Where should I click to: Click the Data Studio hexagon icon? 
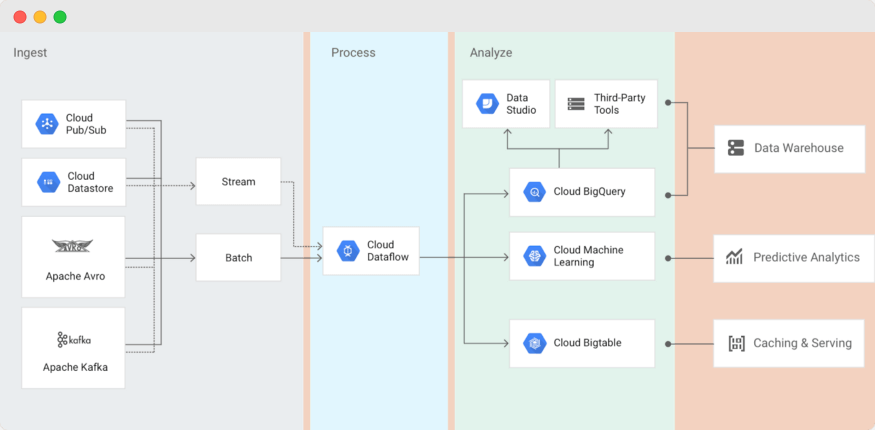tap(487, 104)
